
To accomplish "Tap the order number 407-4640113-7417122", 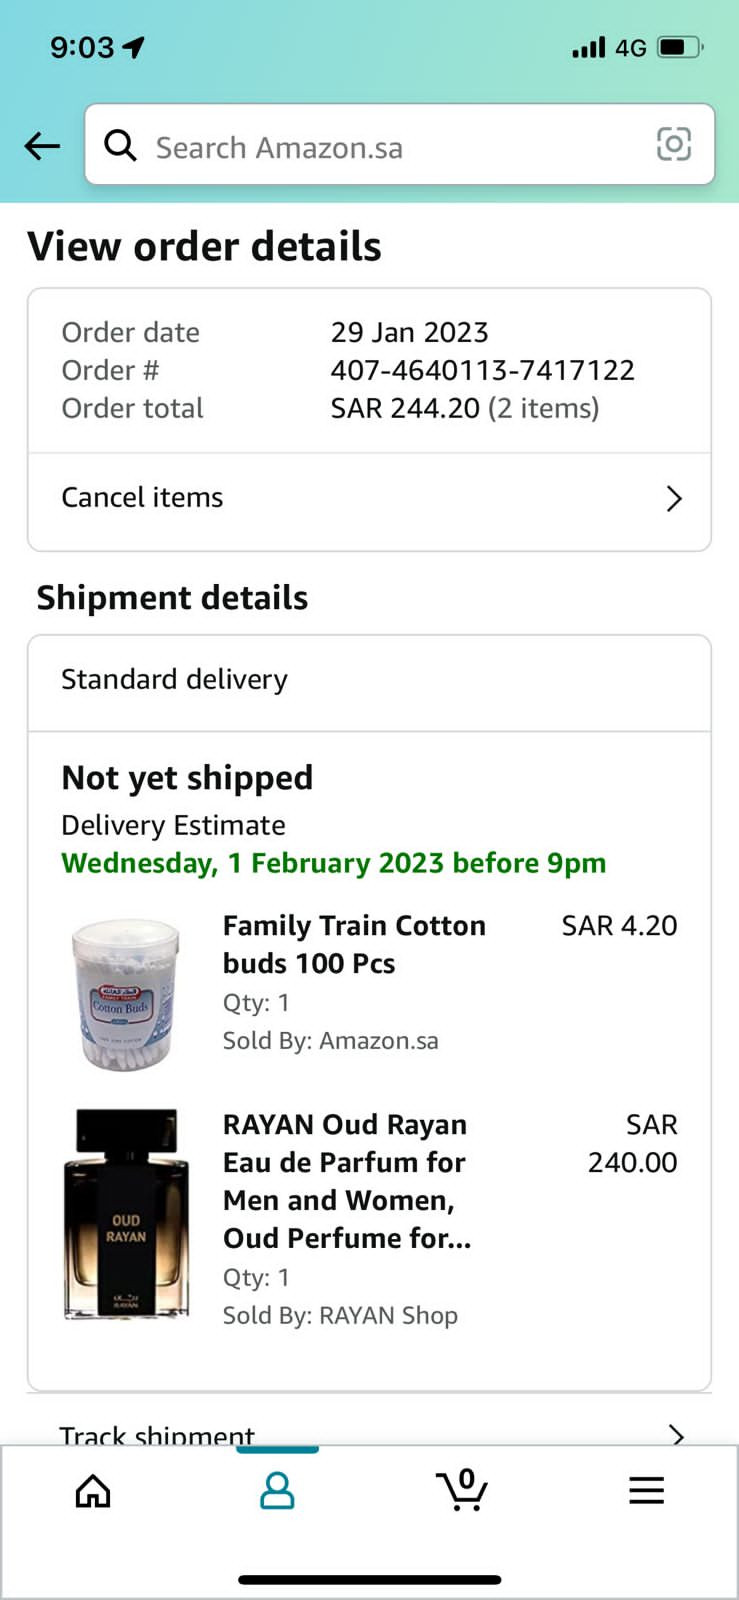I will coord(482,370).
